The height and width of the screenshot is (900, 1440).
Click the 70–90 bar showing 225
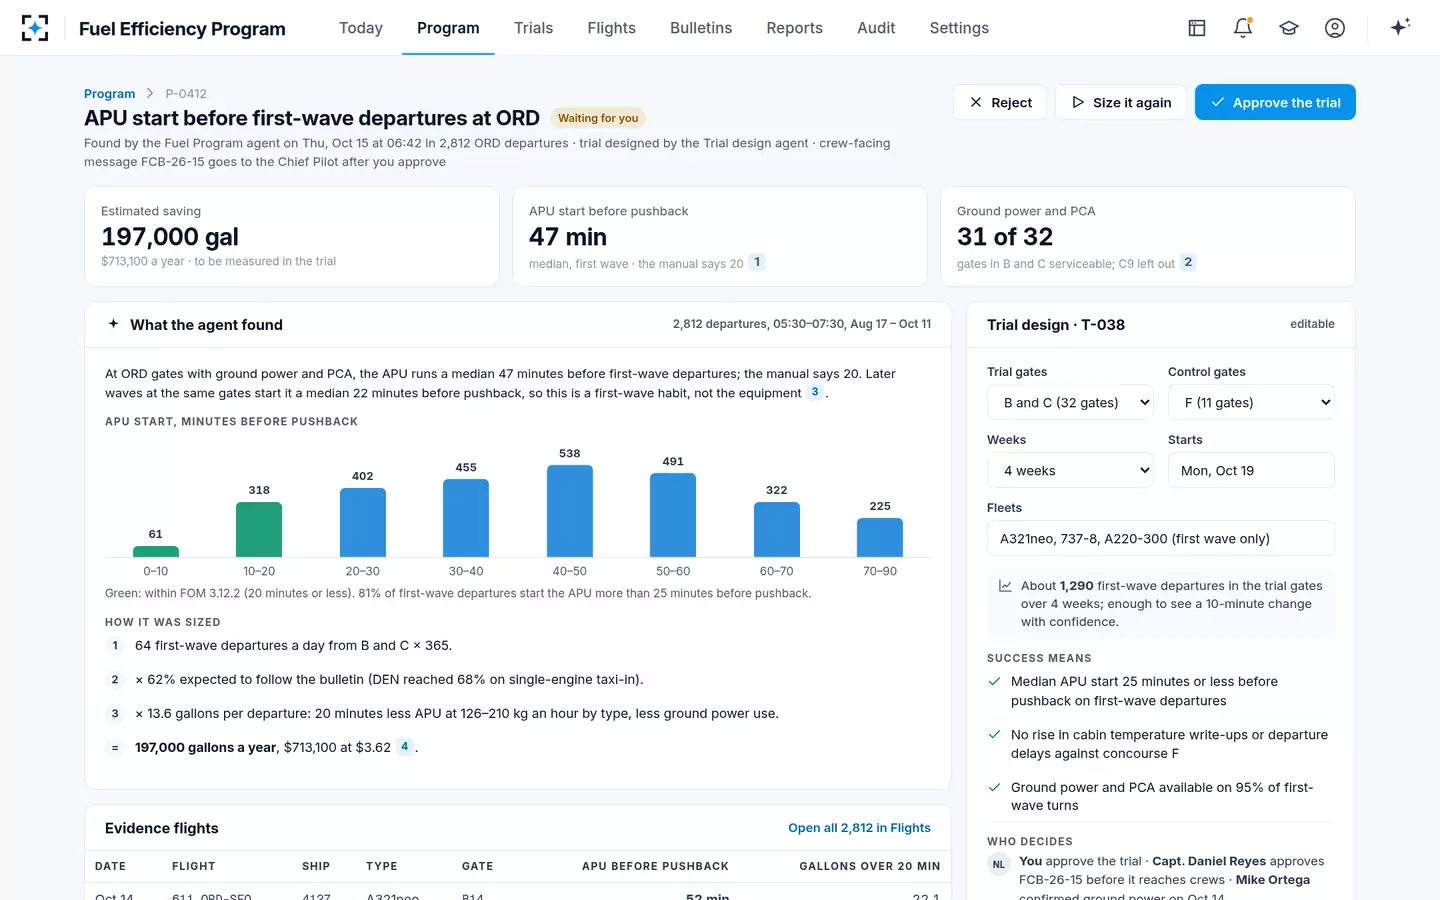click(x=880, y=537)
